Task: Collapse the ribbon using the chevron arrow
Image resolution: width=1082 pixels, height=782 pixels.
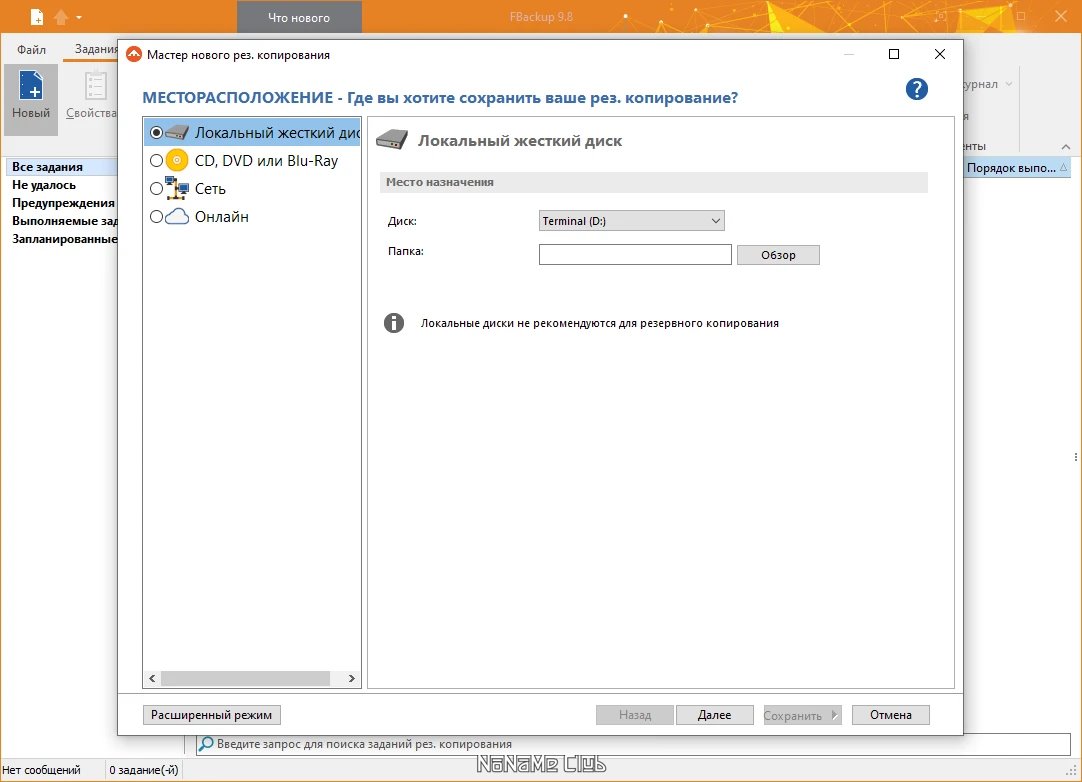Action: tap(1066, 146)
